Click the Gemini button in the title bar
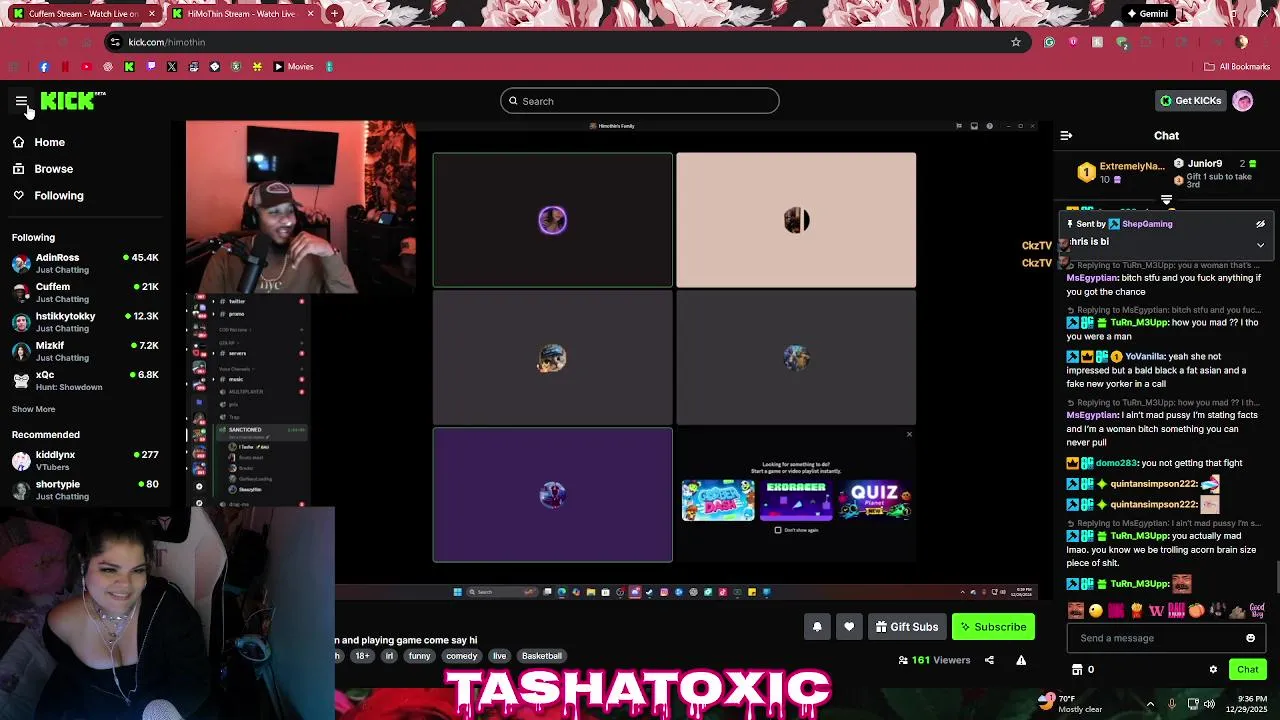1280x720 pixels. [1146, 14]
